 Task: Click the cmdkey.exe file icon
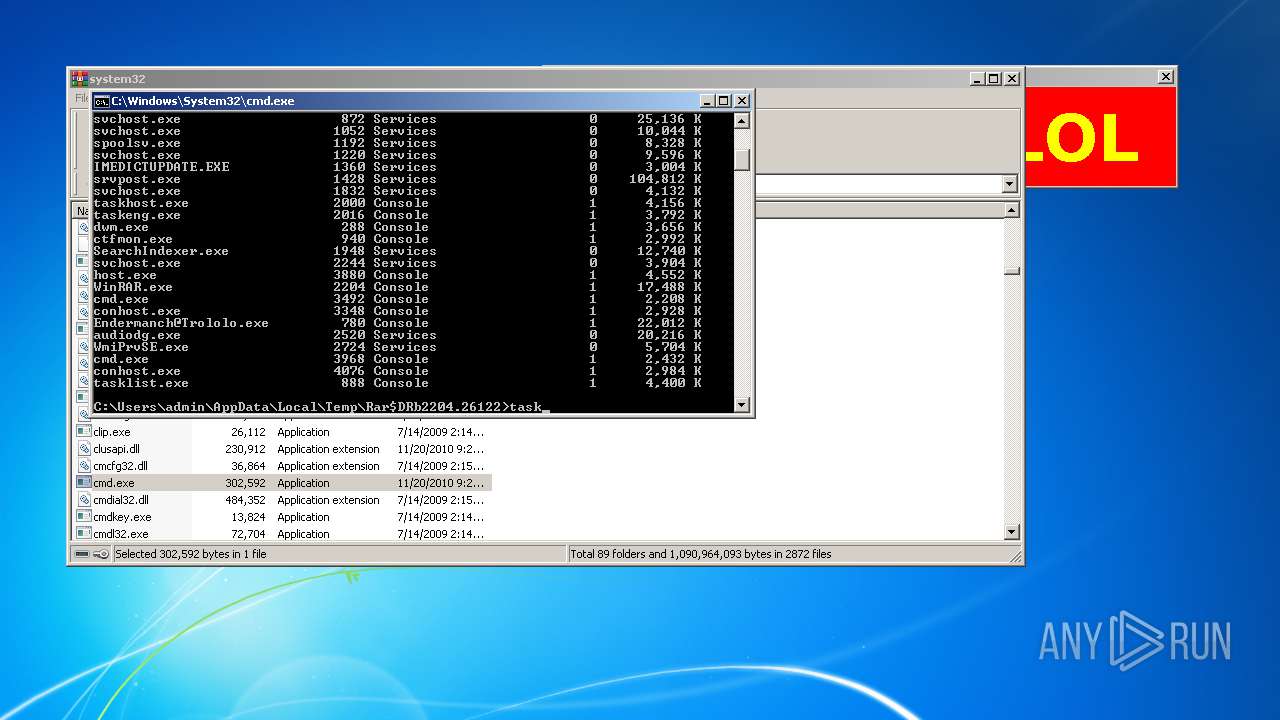click(x=84, y=517)
